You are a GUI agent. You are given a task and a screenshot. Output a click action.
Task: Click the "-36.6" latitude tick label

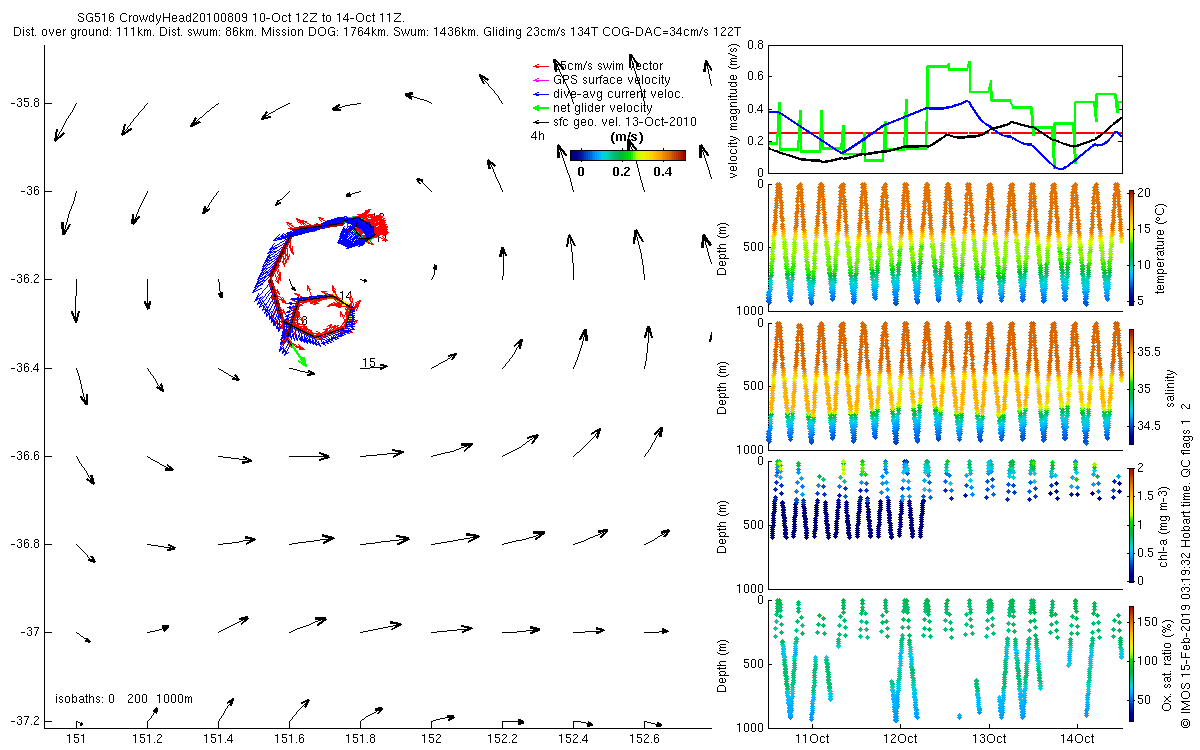24,456
